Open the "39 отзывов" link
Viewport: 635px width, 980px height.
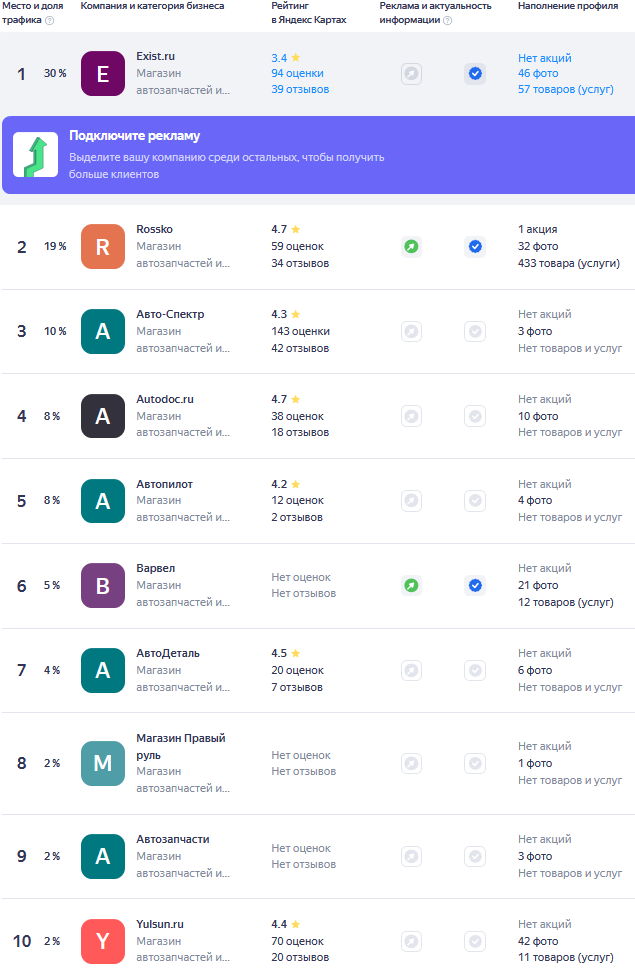tap(300, 89)
